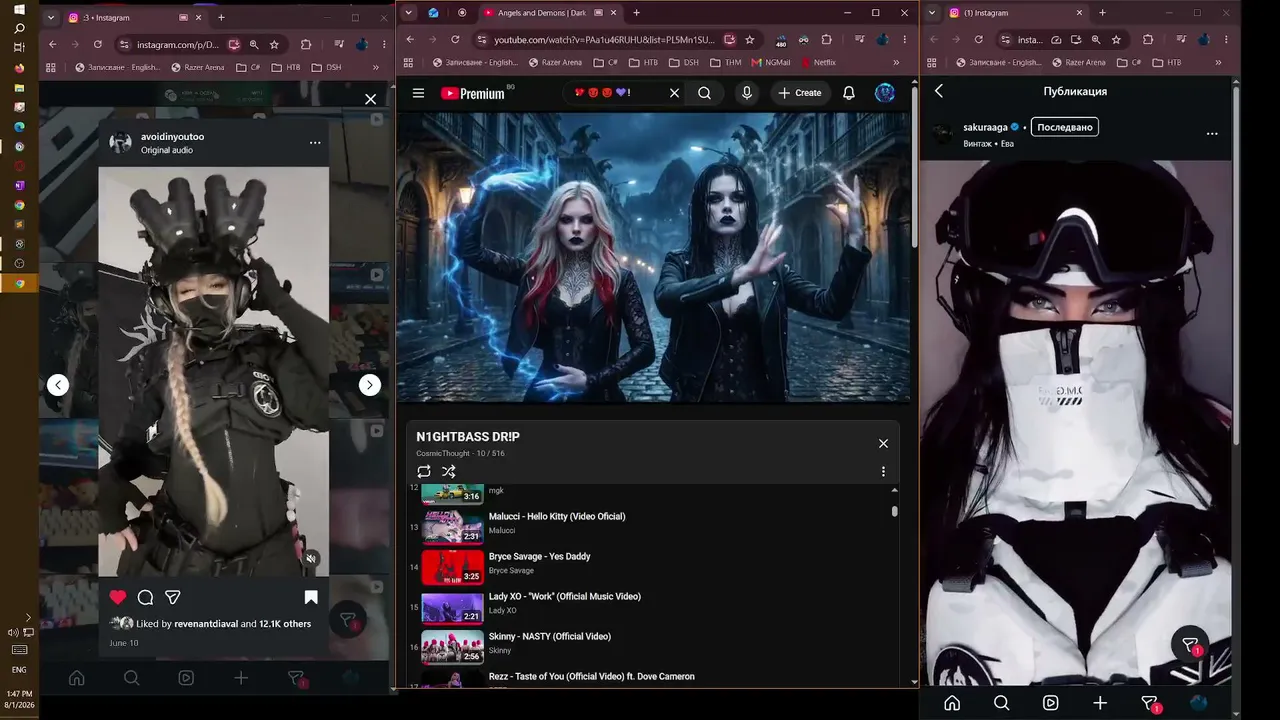Create new Instagram post in right window
1280x720 pixels.
pos(1100,703)
